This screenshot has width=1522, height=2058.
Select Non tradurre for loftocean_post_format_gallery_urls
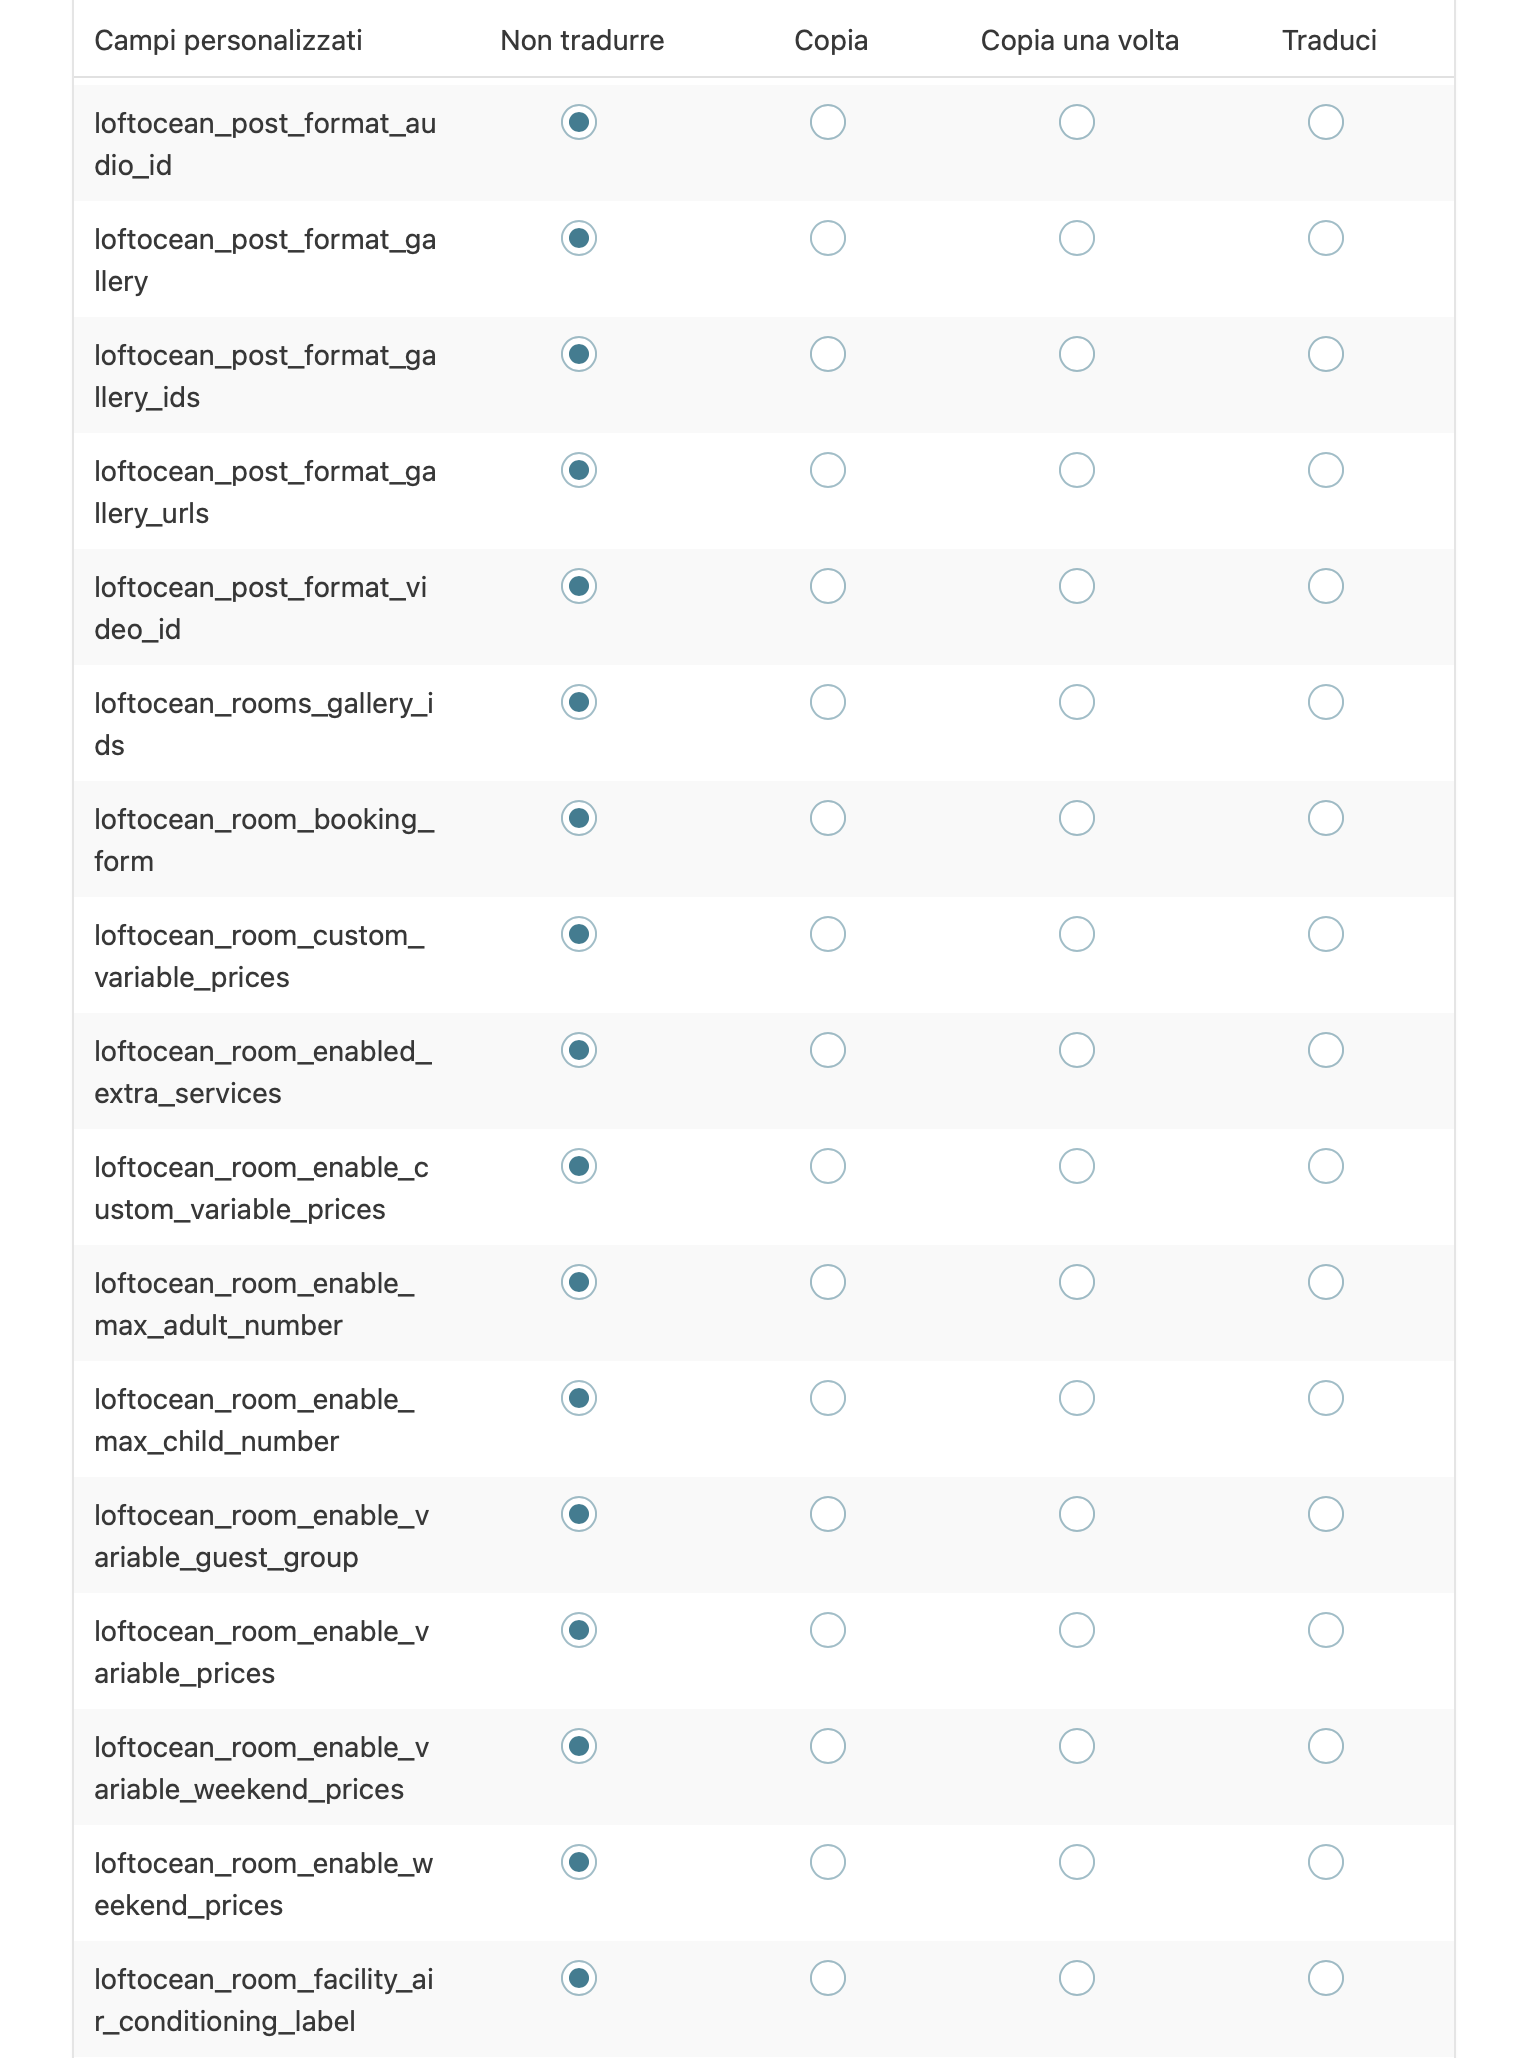pyautogui.click(x=579, y=470)
